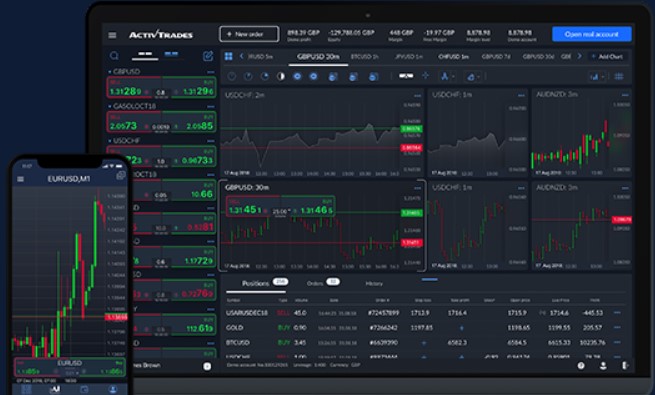Click the EURUSD,M1 title on the phone

point(69,179)
